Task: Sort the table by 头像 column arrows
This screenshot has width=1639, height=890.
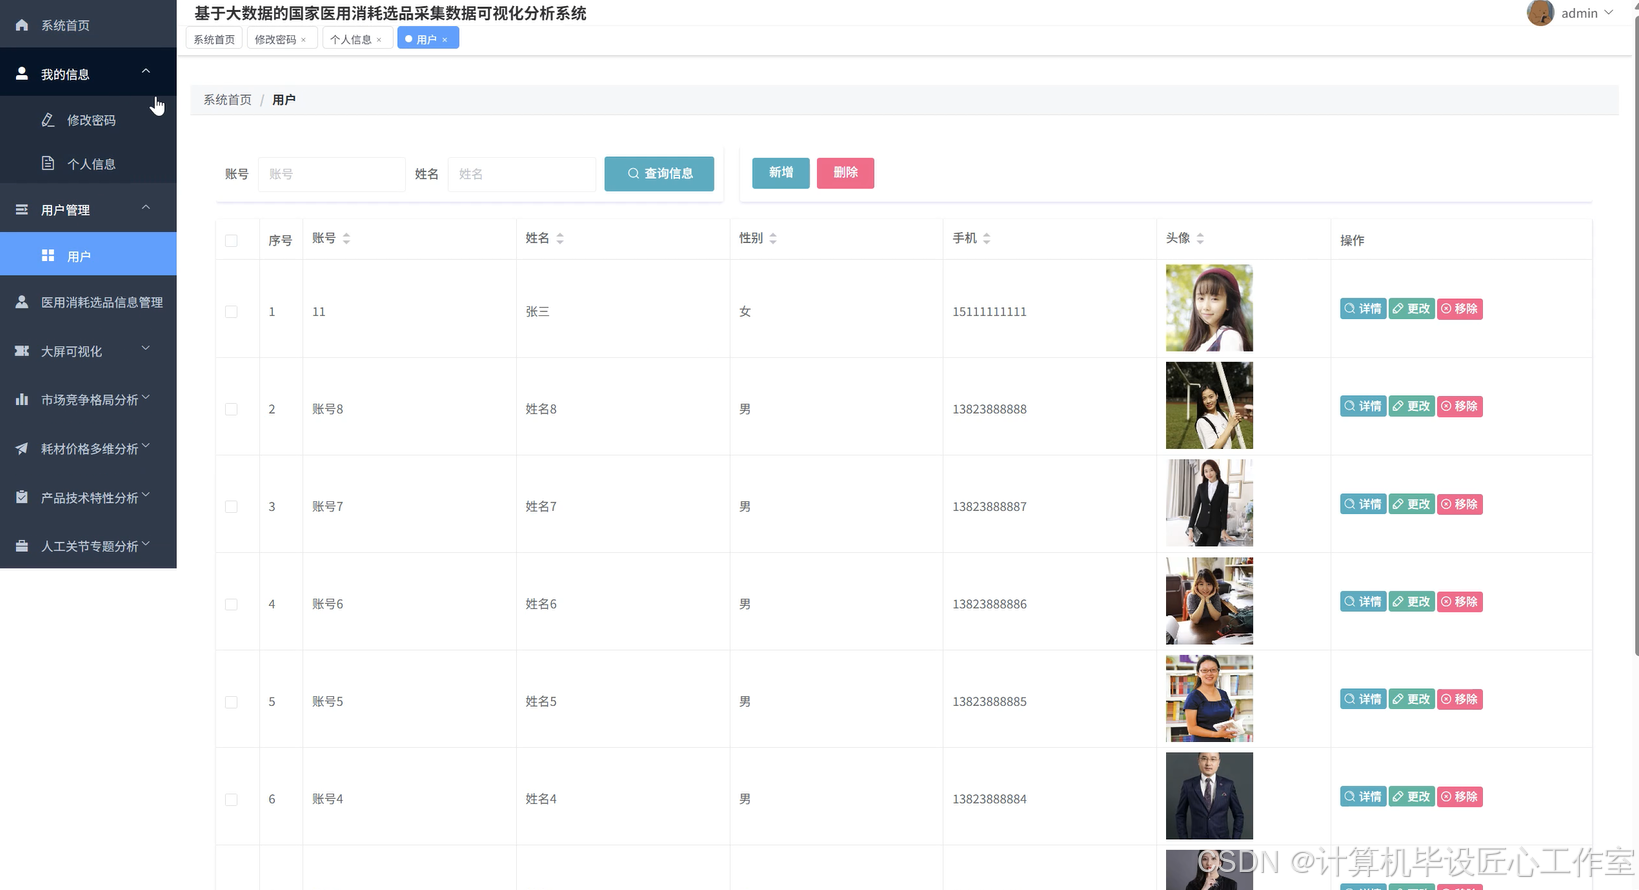Action: [1200, 239]
